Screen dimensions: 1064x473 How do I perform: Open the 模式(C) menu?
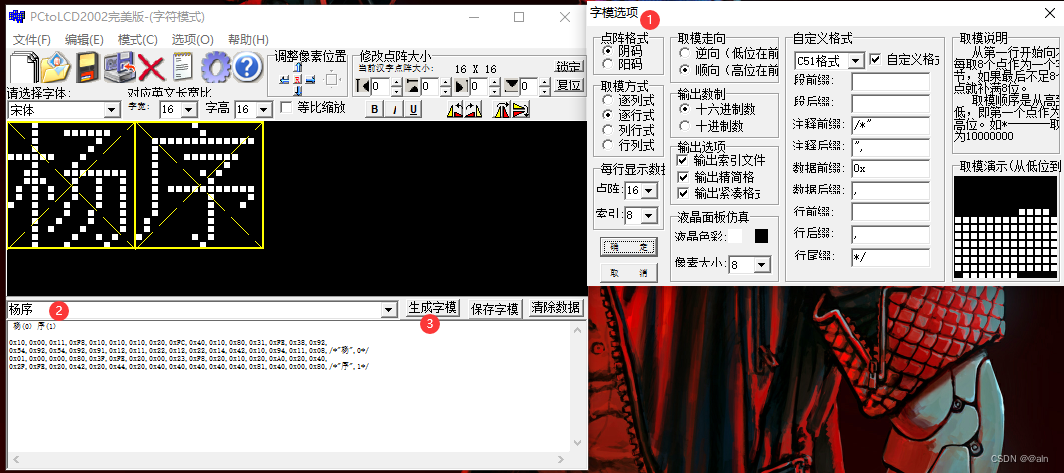[x=138, y=39]
